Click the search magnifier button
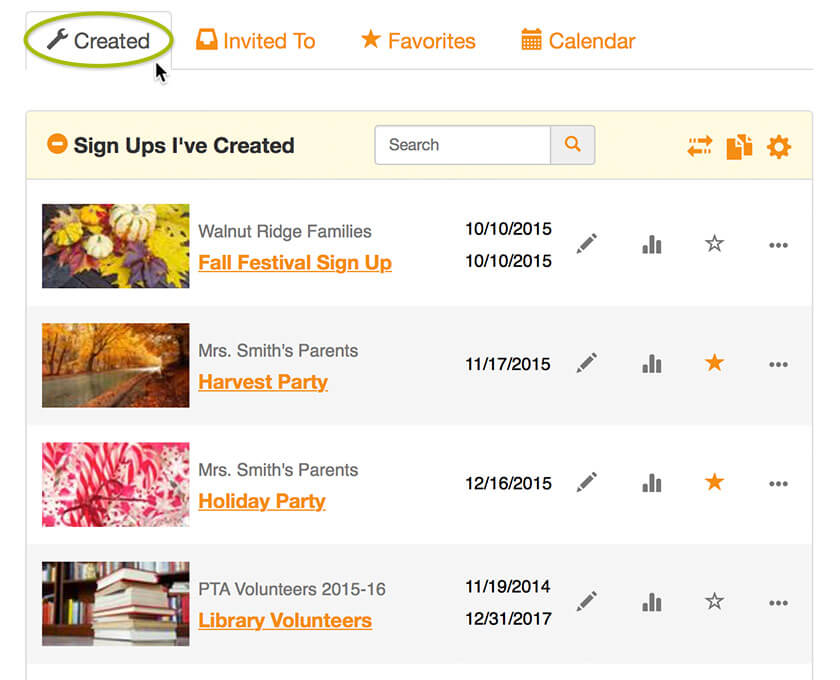 point(572,145)
